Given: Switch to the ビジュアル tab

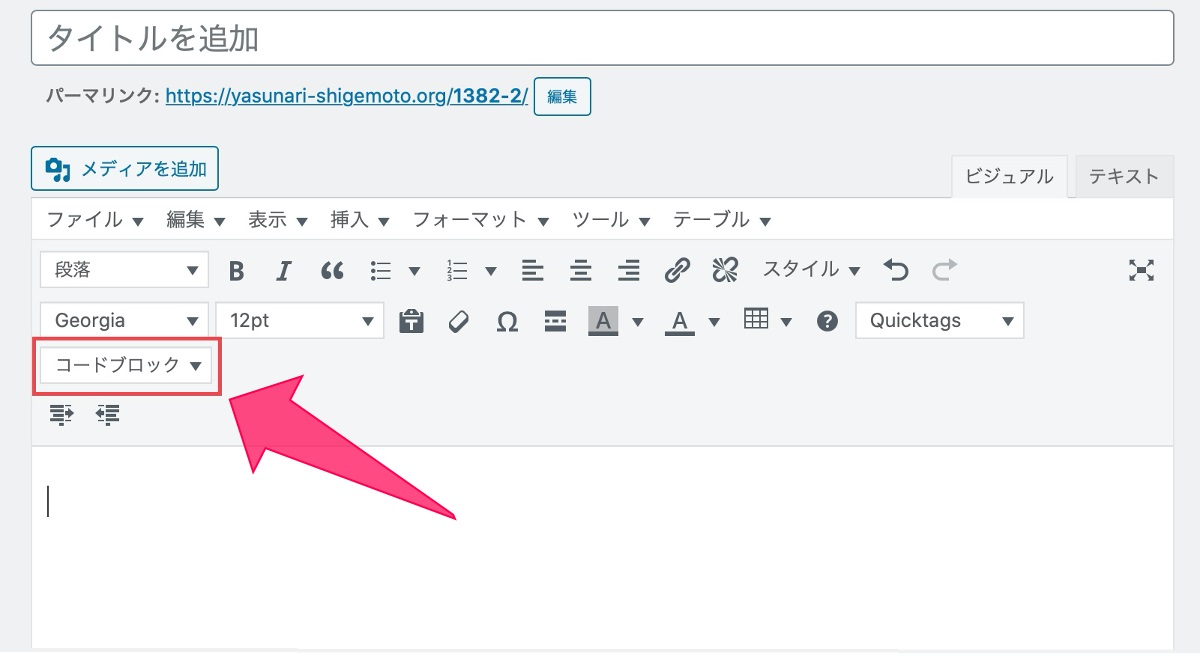Looking at the screenshot, I should pos(1009,176).
